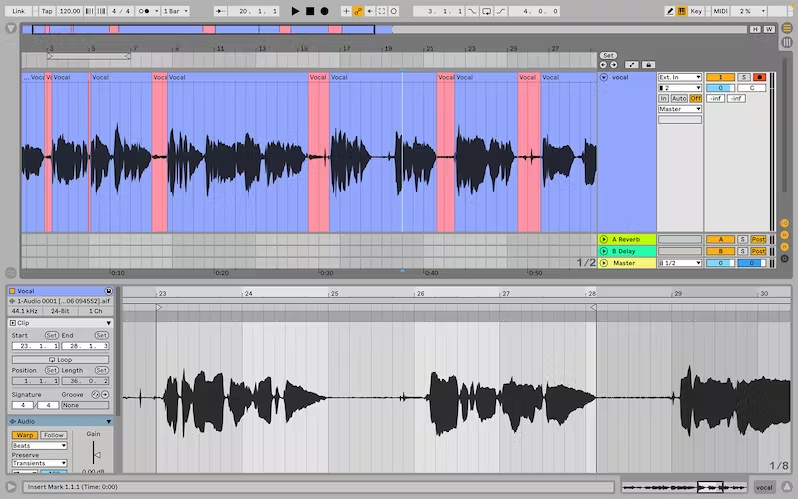Enable Key Map Mode

tap(696, 11)
